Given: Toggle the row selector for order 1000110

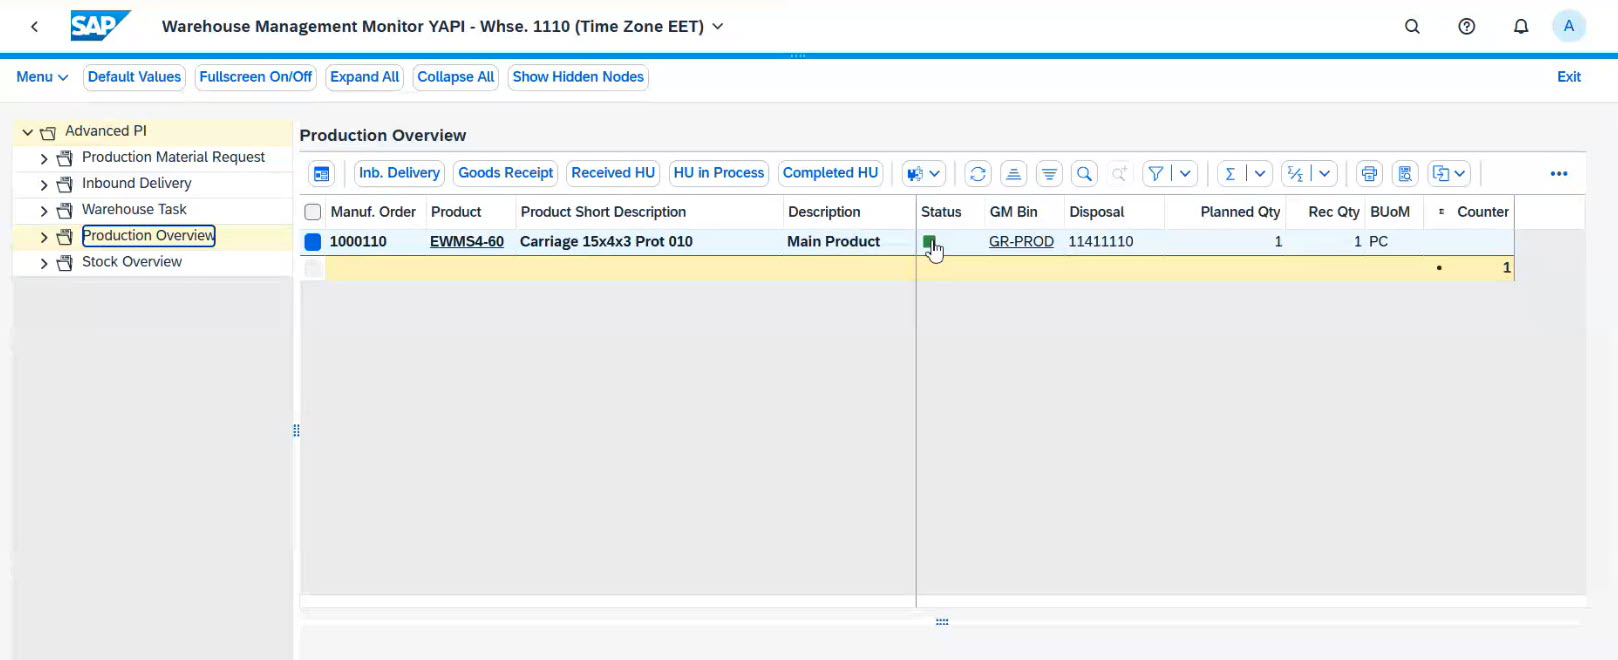Looking at the screenshot, I should tap(313, 242).
